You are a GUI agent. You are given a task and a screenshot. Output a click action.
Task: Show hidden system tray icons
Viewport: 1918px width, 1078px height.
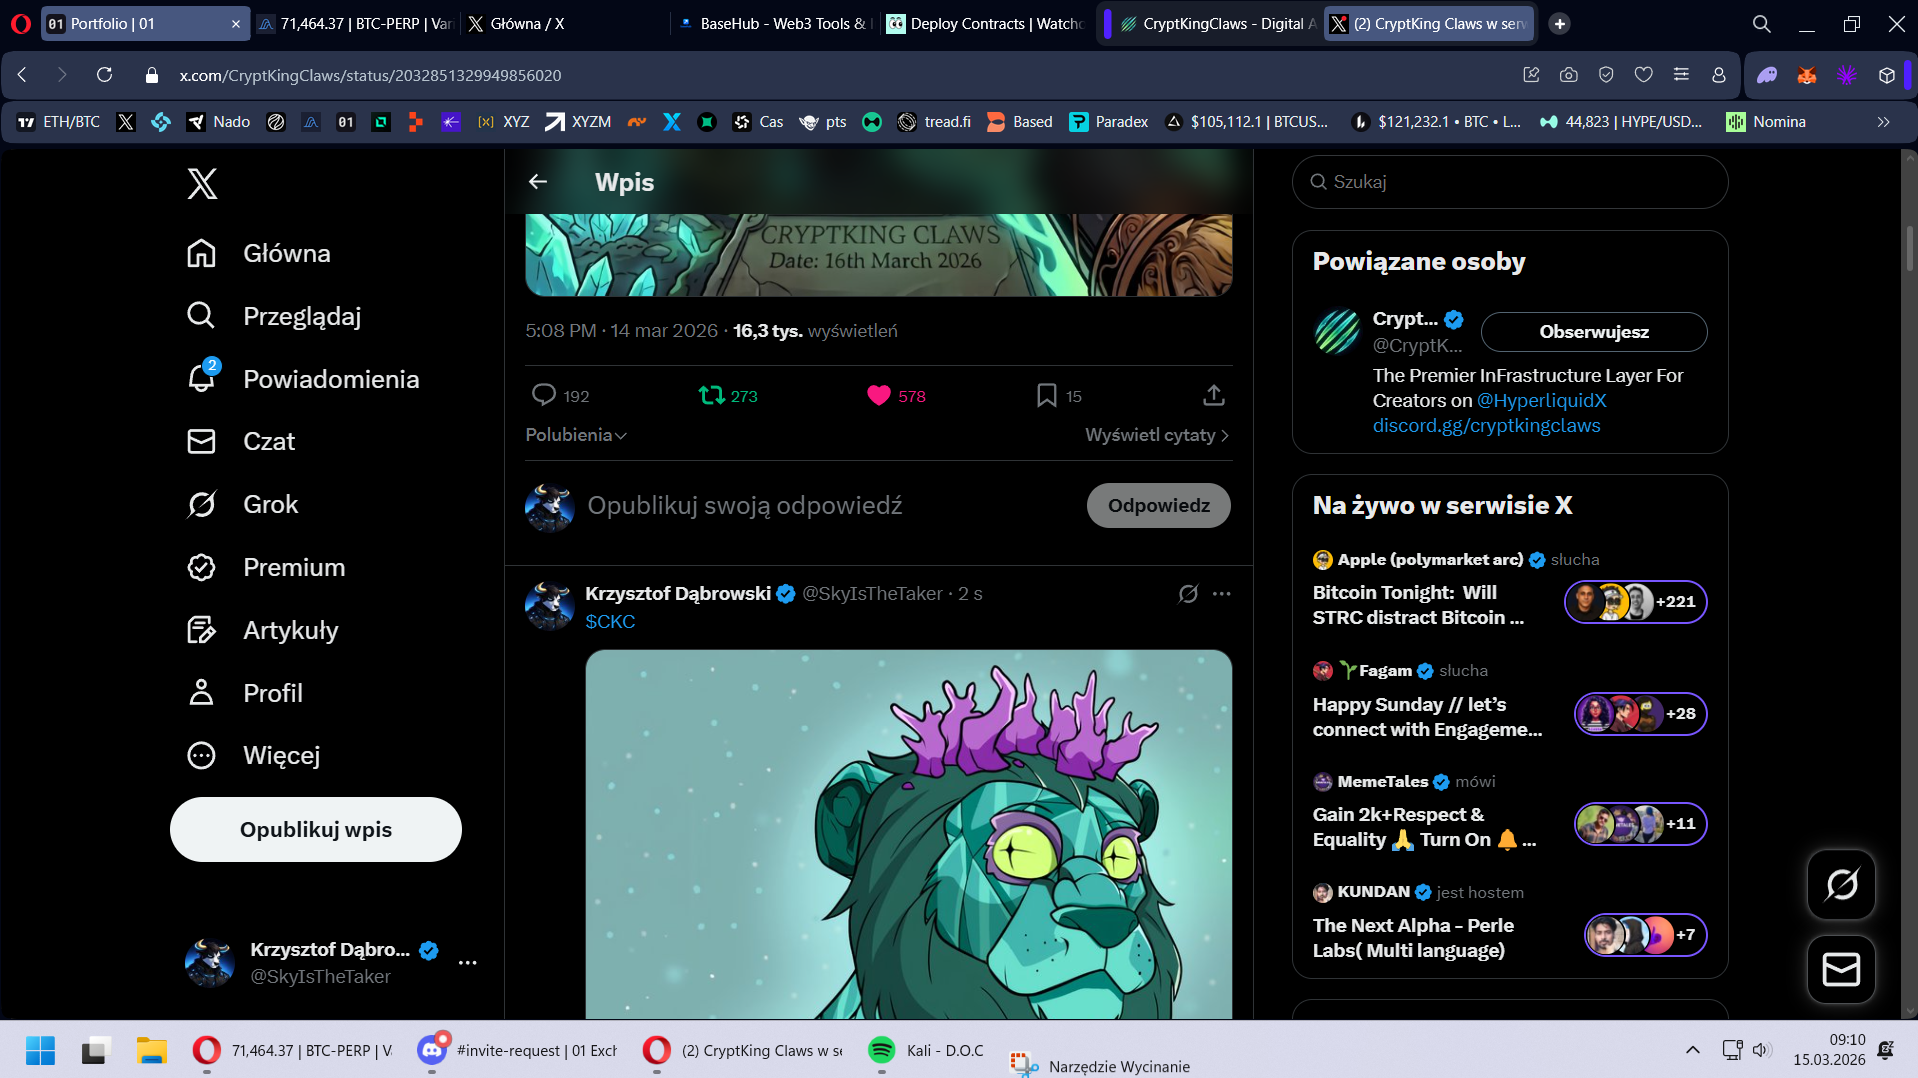(x=1693, y=1050)
